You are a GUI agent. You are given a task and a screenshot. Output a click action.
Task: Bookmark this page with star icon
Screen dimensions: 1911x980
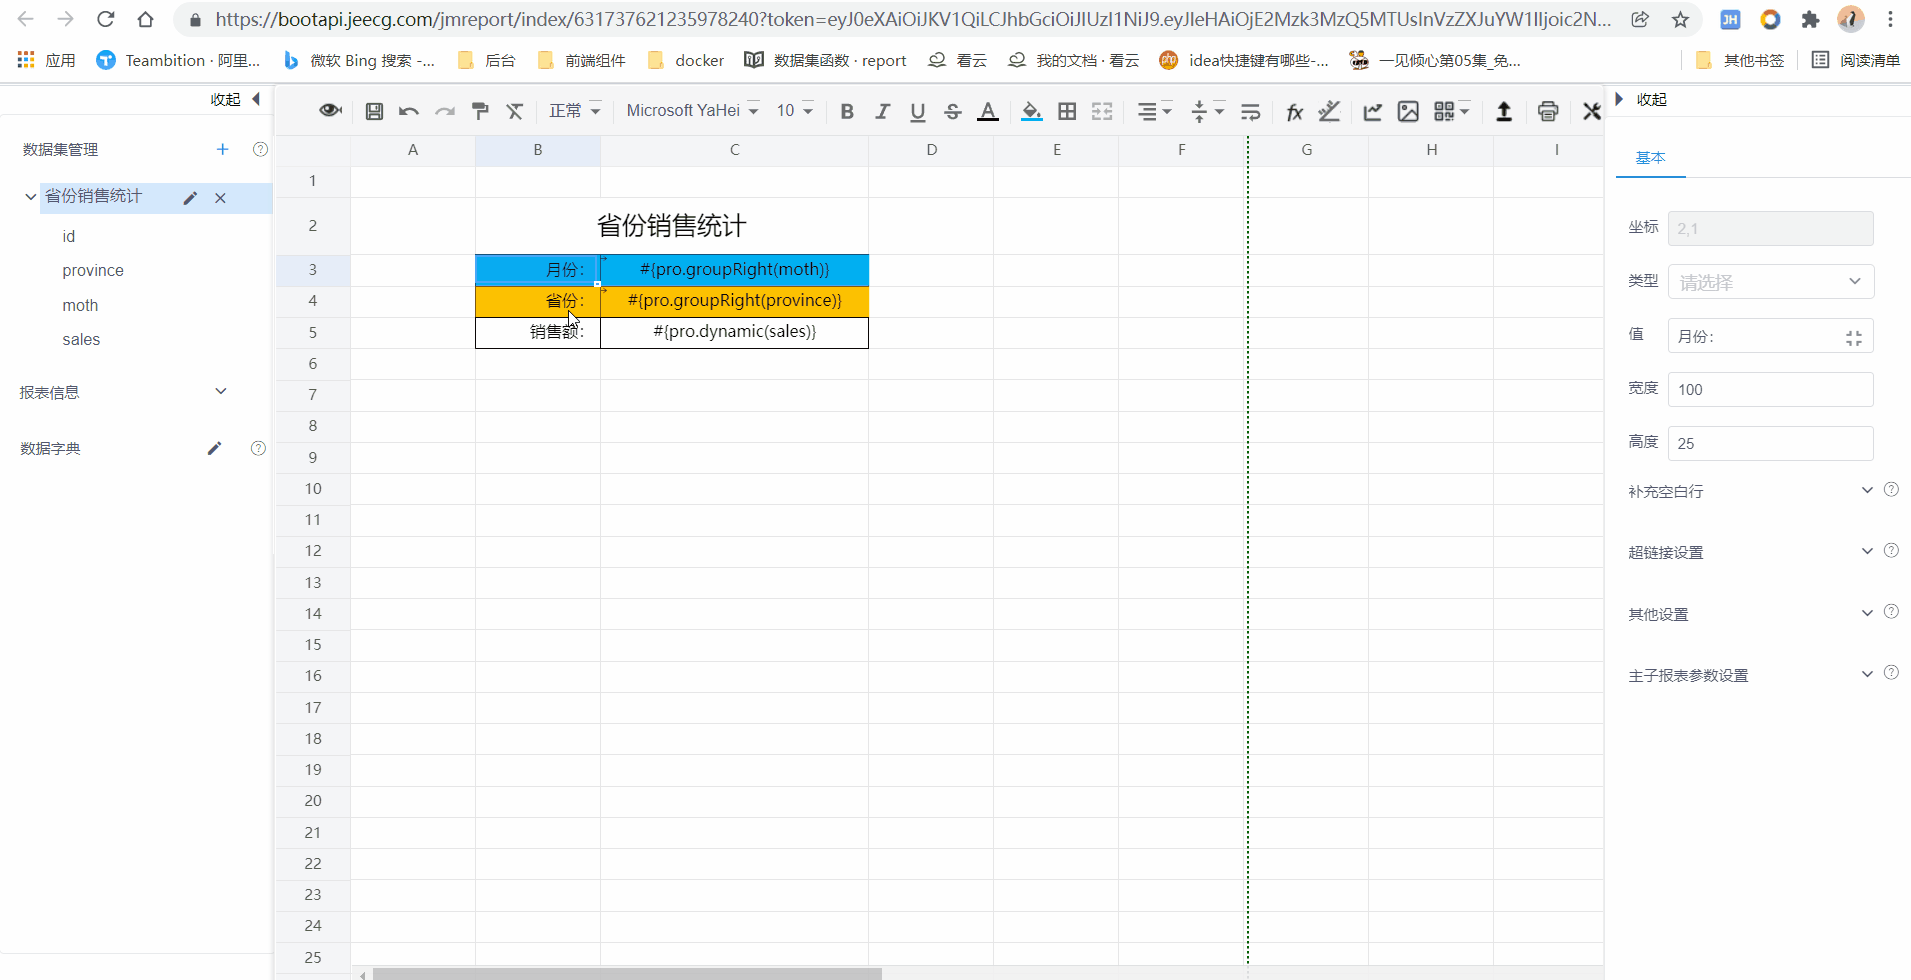(x=1680, y=19)
